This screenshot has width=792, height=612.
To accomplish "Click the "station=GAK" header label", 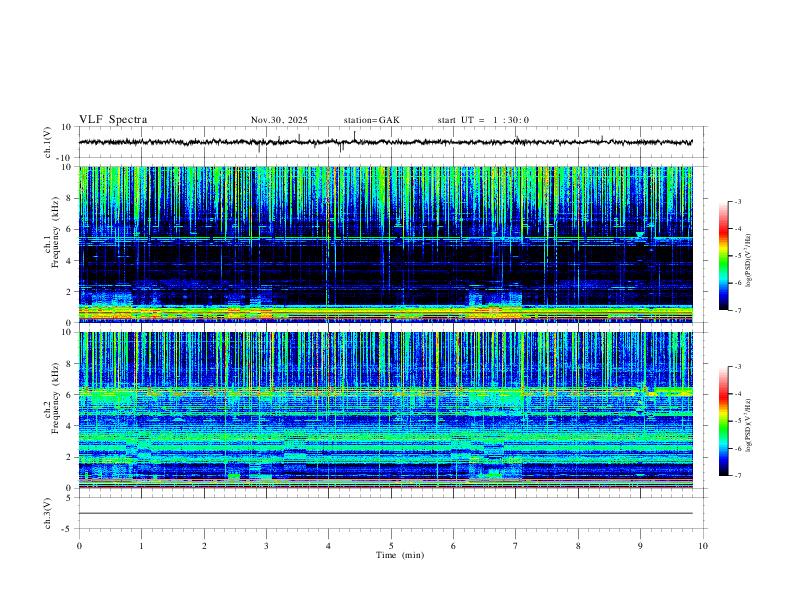I will click(x=371, y=120).
